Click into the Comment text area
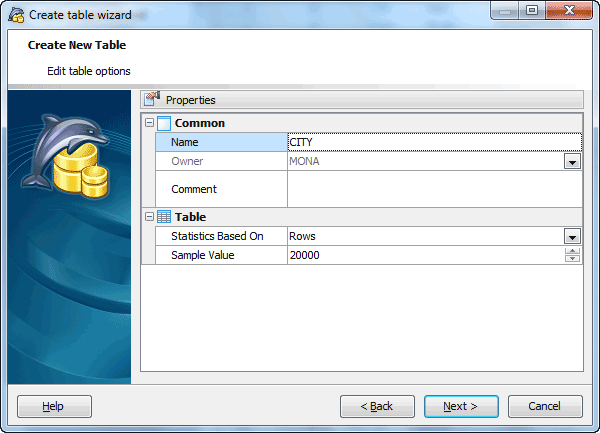Viewport: 600px width, 433px height. [432, 189]
